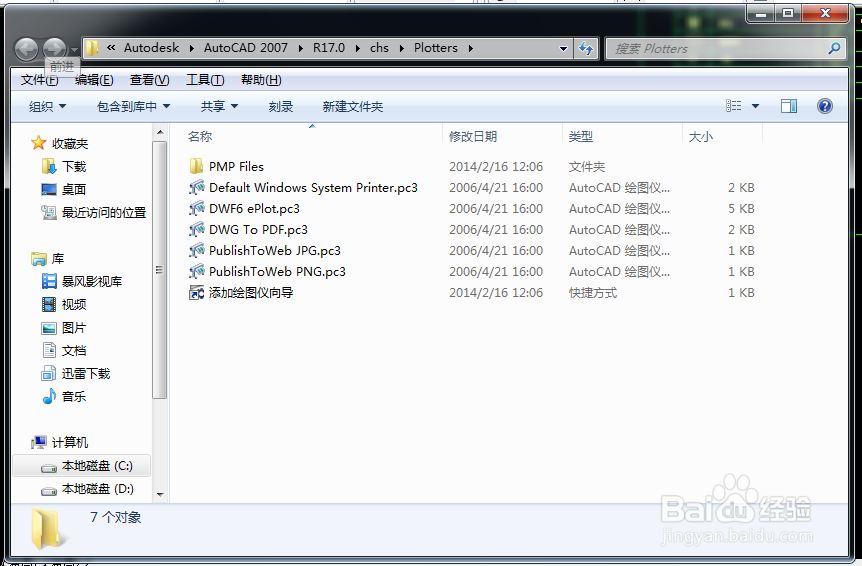862x566 pixels.
Task: Select 添加绘图仪向导 shortcut icon
Action: pos(196,292)
